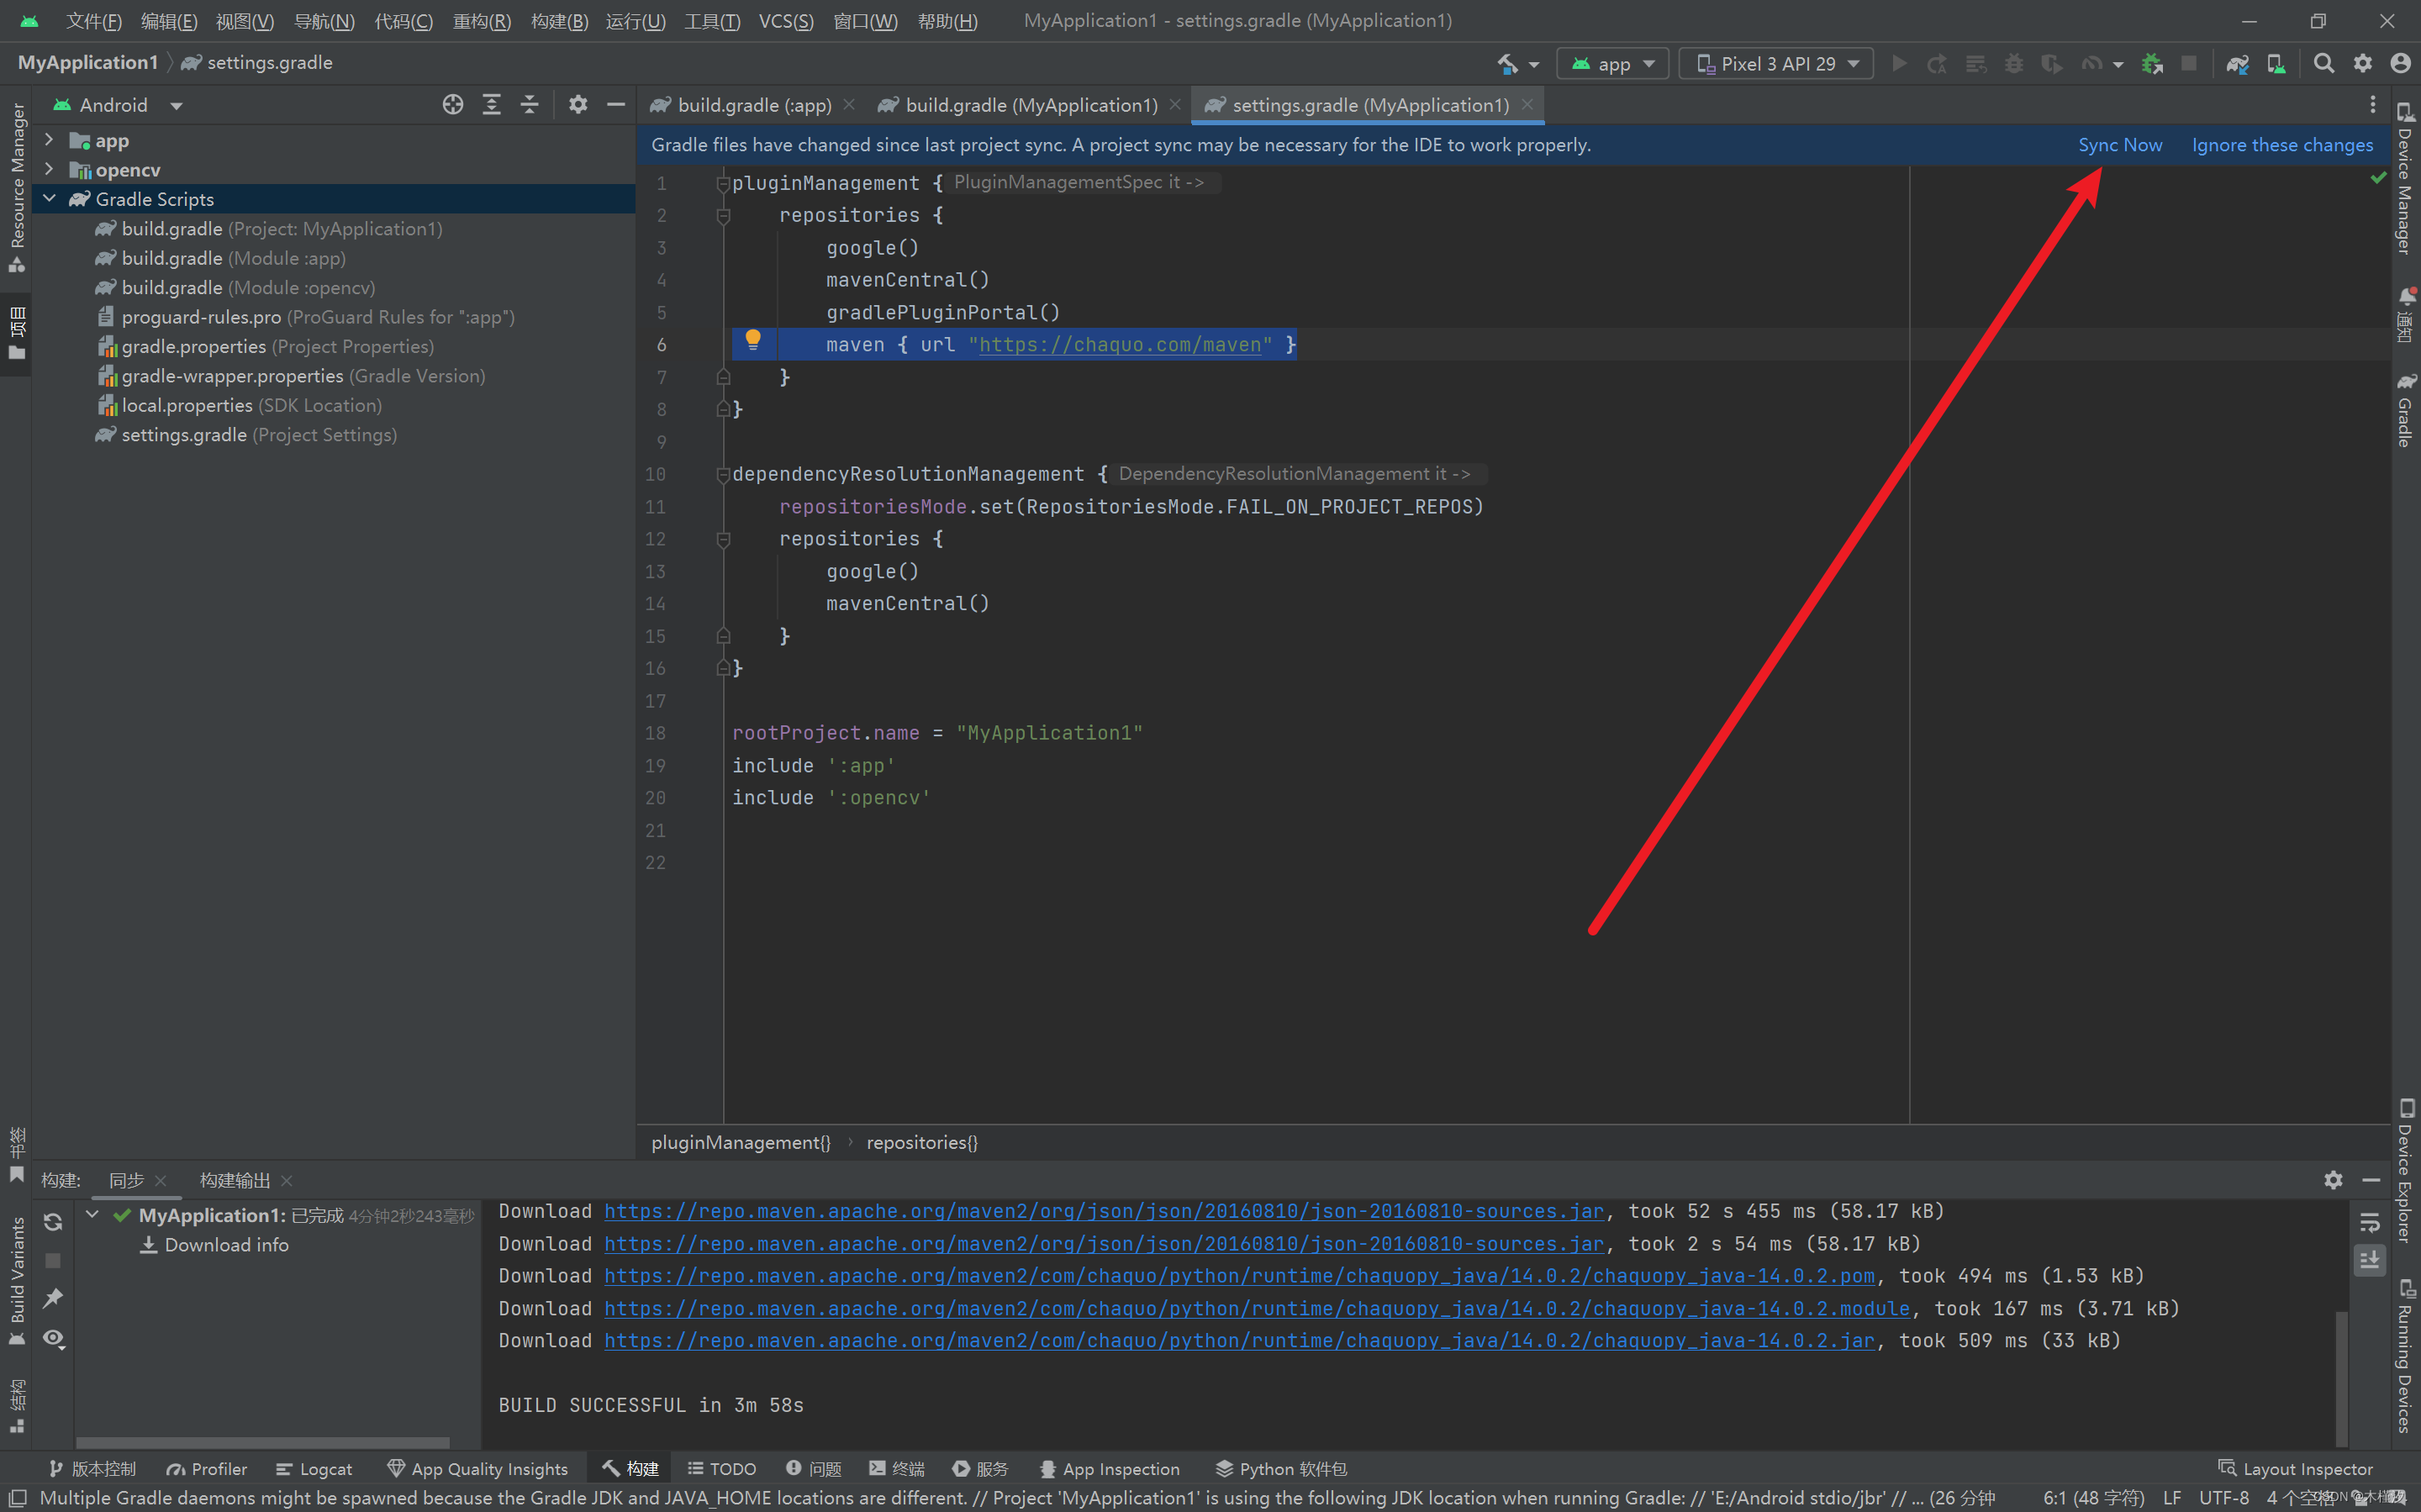
Task: Click the search magnifier in the toolbar
Action: [x=2324, y=64]
